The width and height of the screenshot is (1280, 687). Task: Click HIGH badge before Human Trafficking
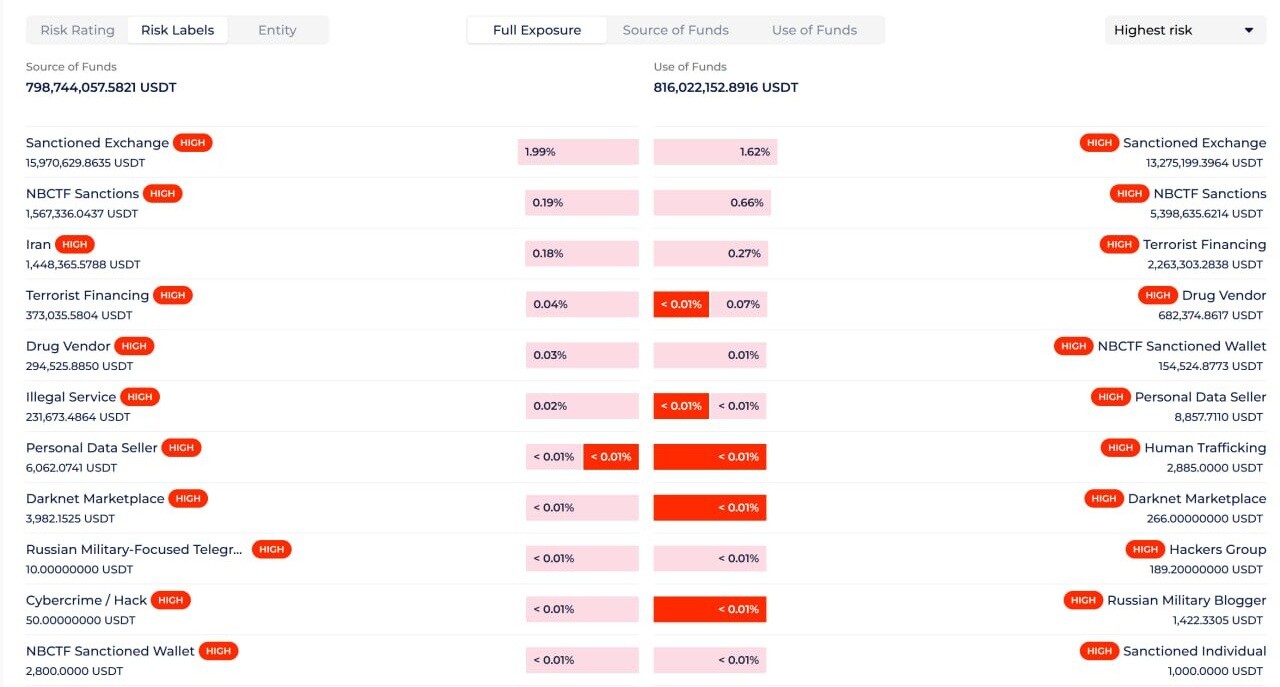click(x=1120, y=448)
